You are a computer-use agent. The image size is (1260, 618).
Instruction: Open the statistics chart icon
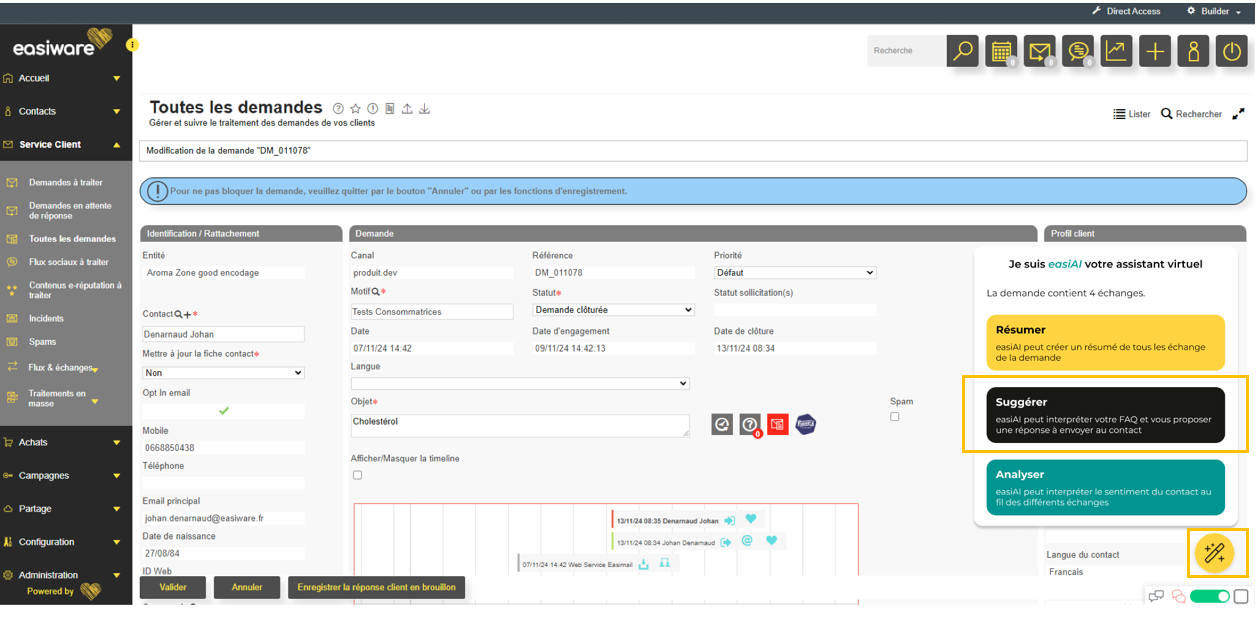tap(1116, 51)
